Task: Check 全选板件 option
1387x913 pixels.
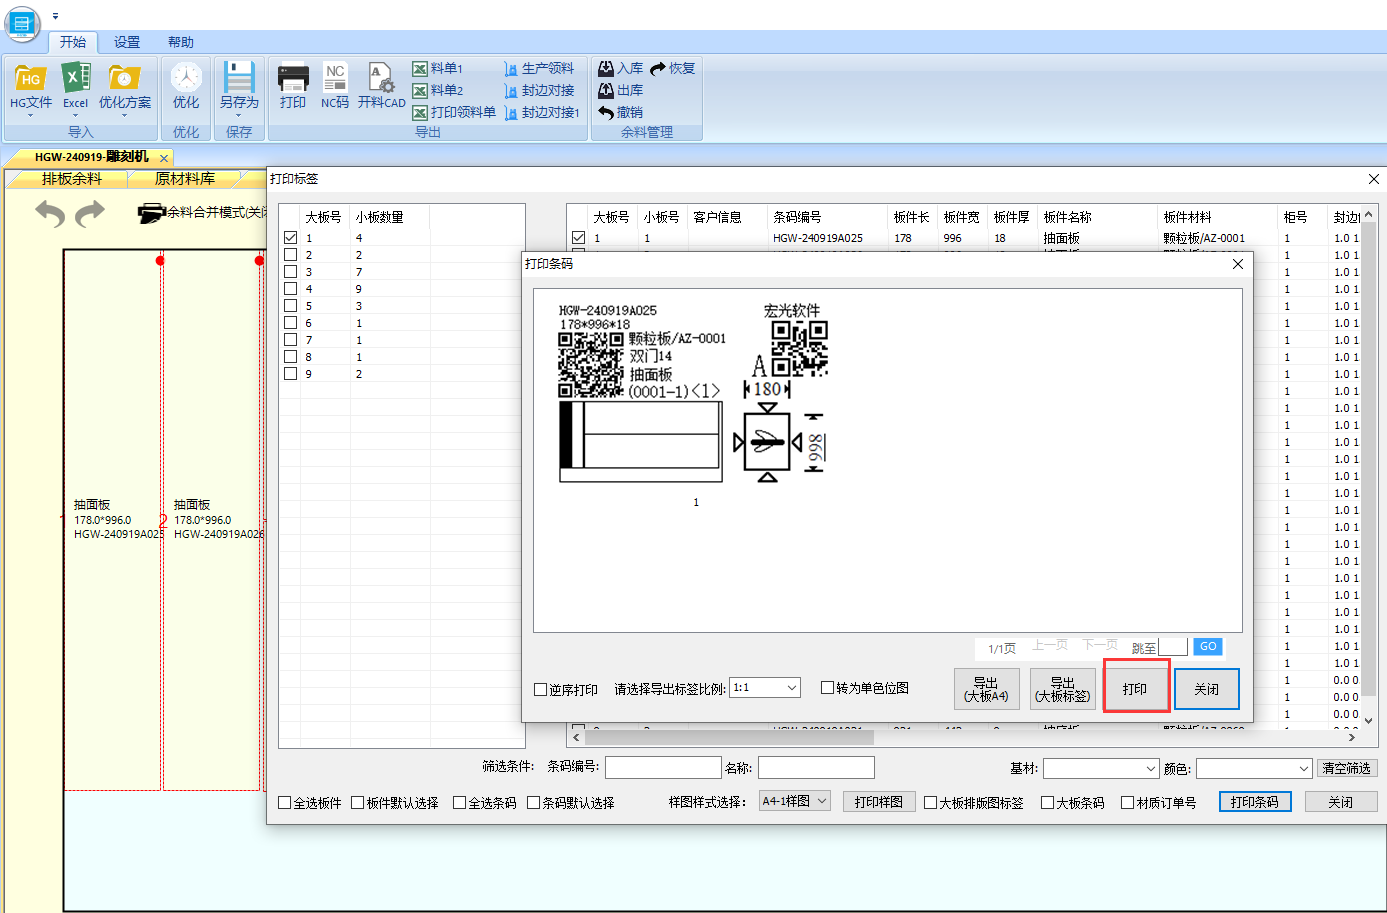Action: pos(284,803)
